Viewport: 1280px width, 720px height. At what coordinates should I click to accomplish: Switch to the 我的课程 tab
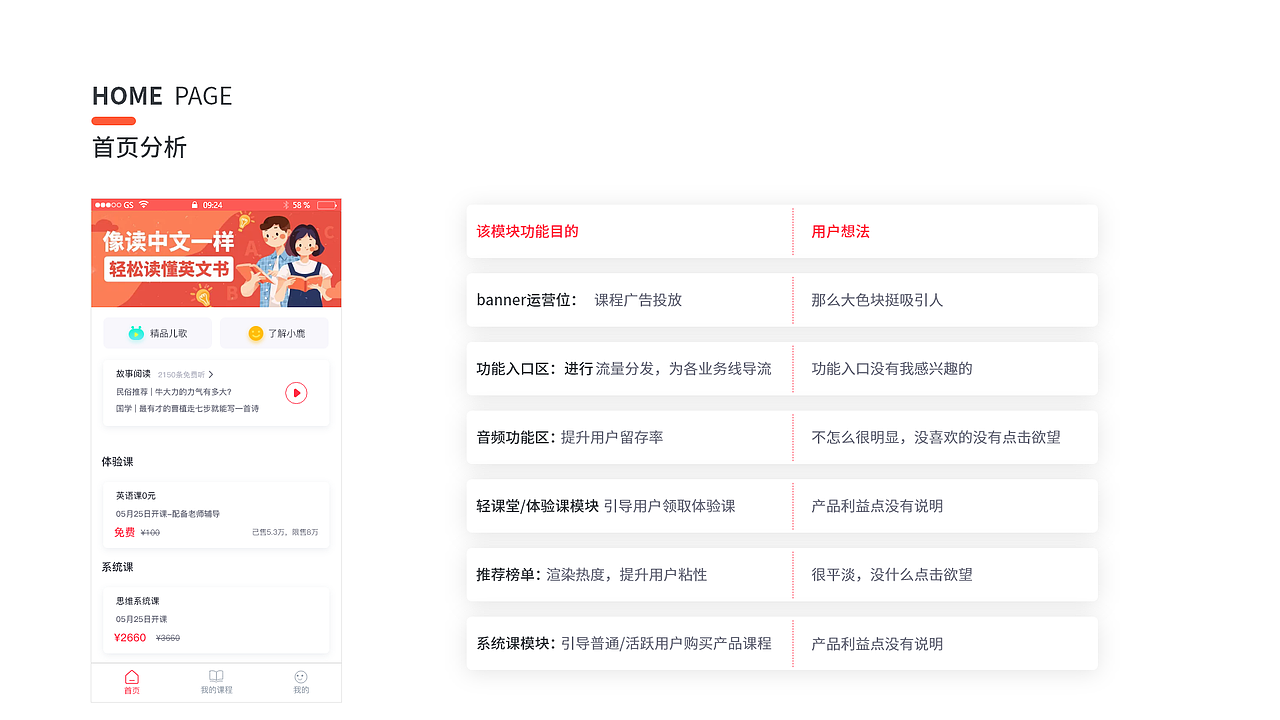tap(216, 683)
